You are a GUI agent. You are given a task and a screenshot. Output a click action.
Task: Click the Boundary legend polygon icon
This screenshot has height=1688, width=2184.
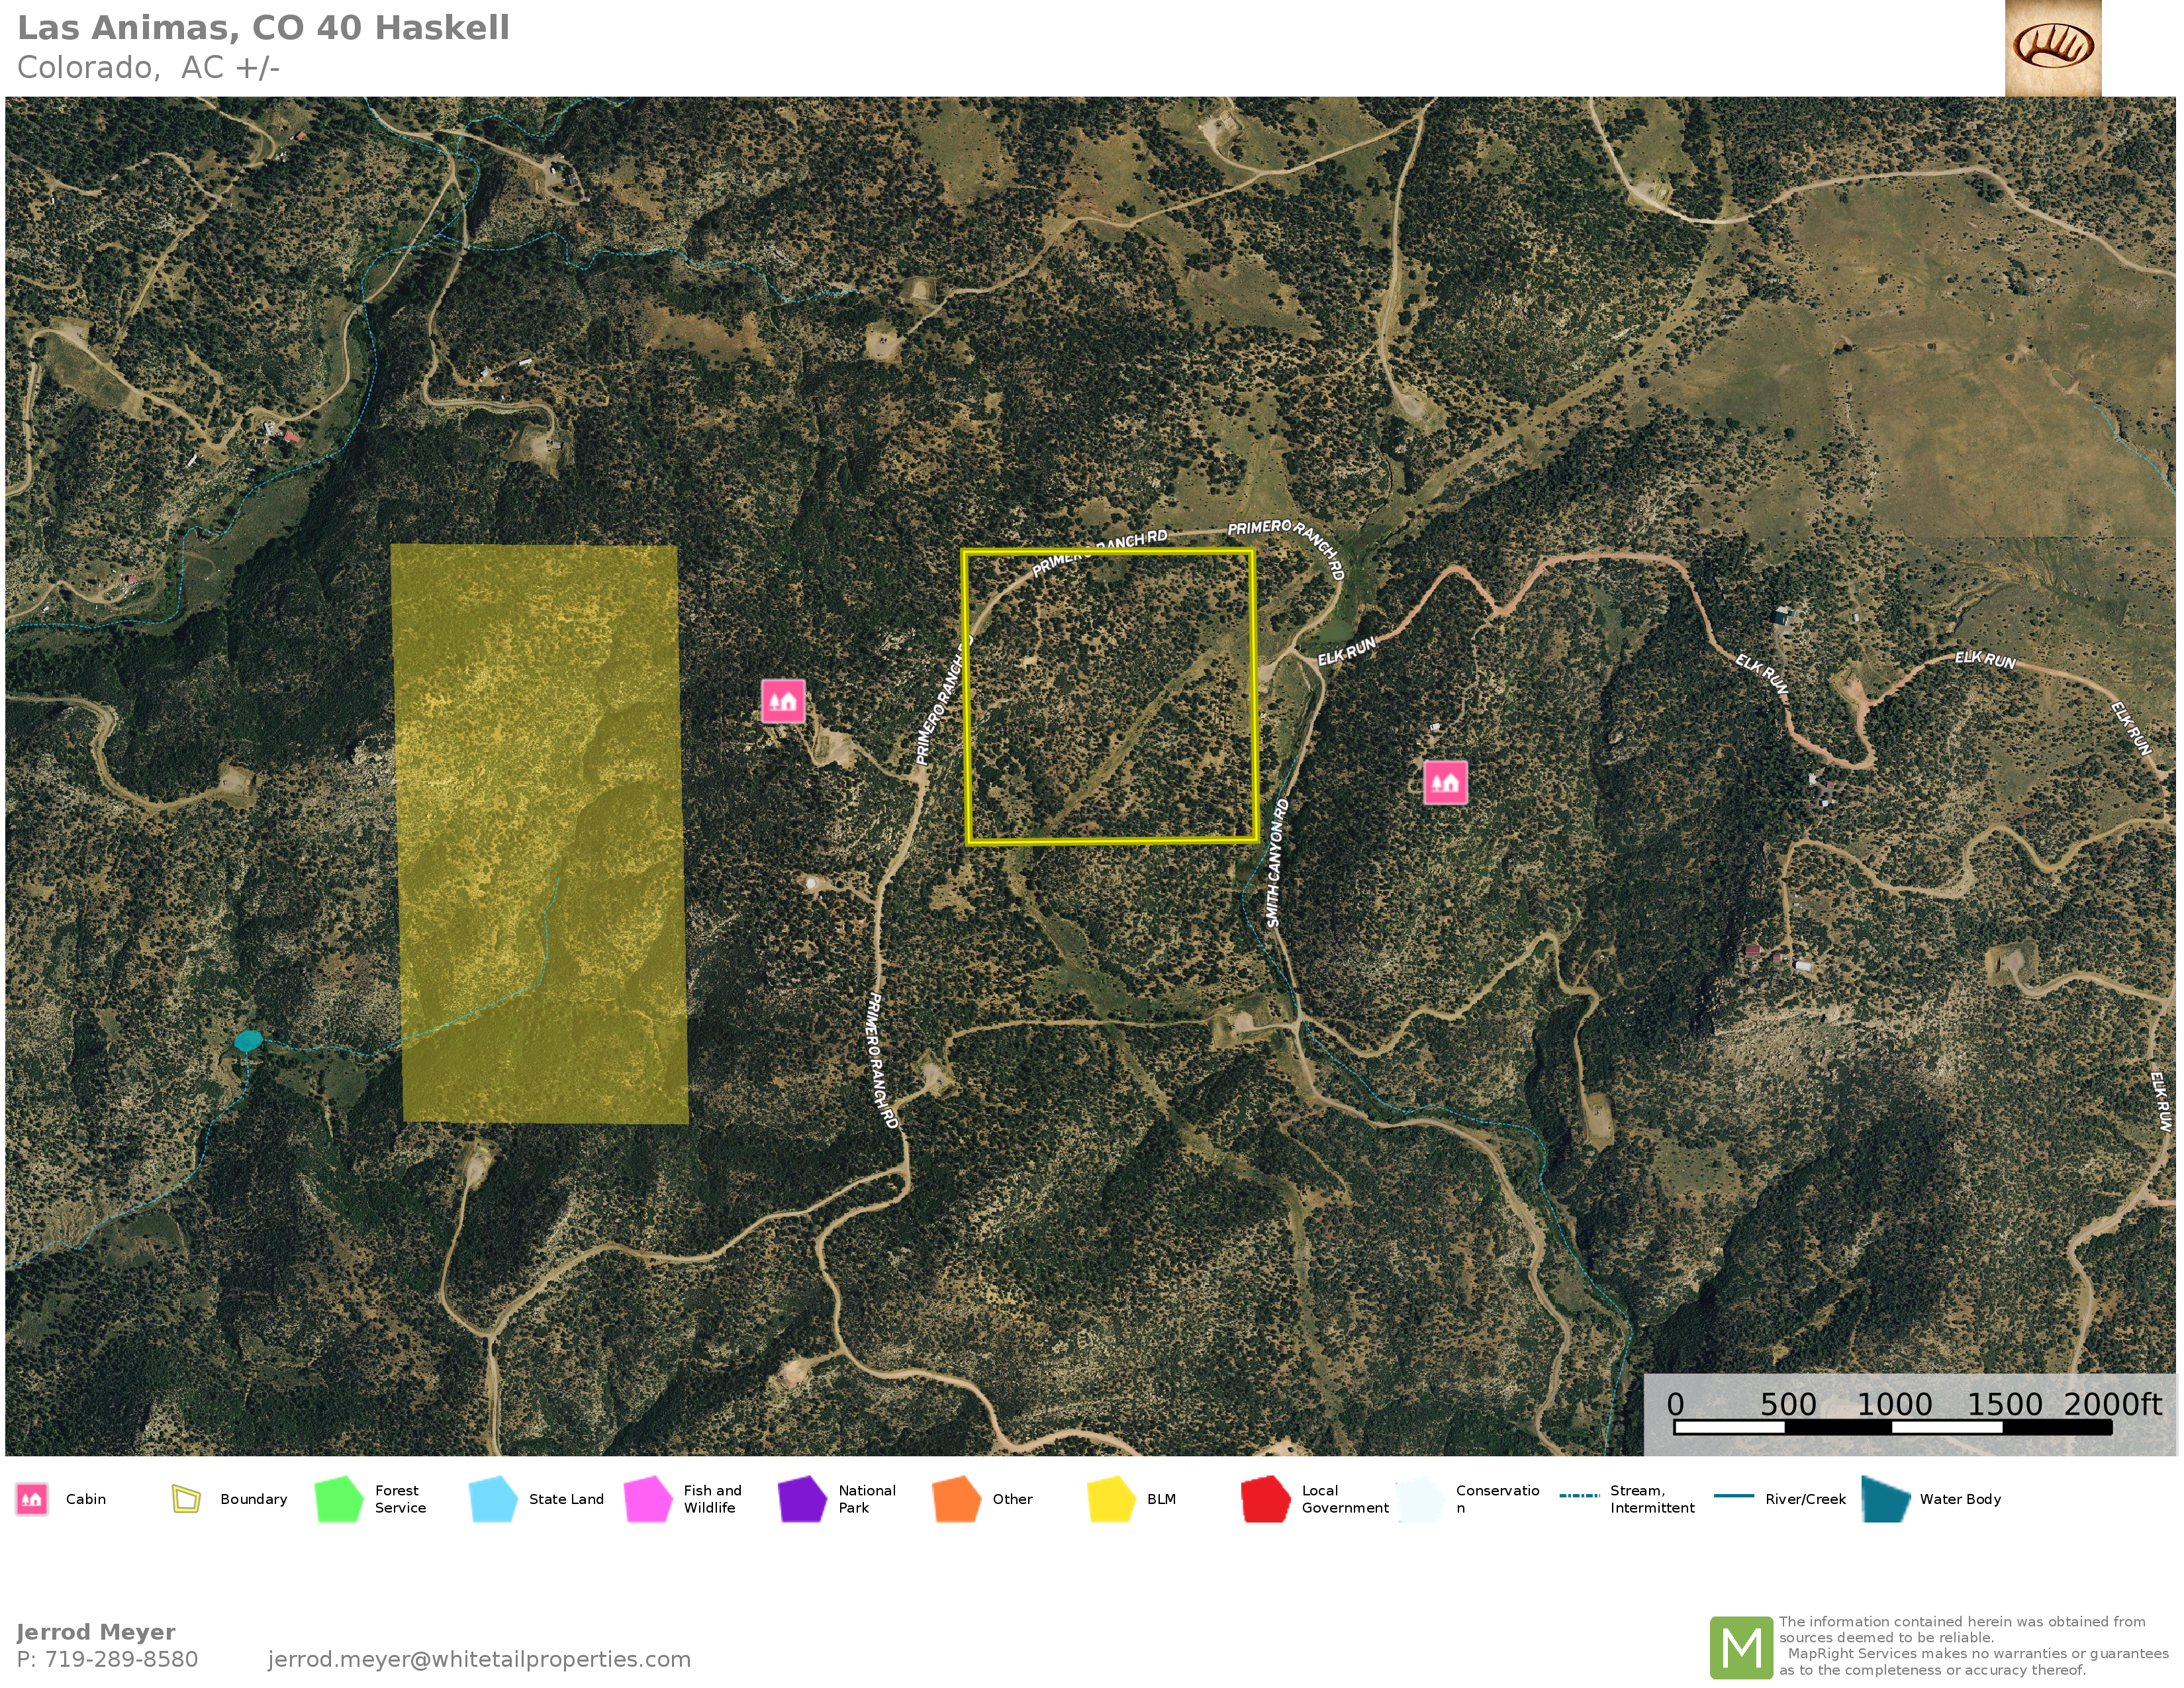pos(186,1499)
